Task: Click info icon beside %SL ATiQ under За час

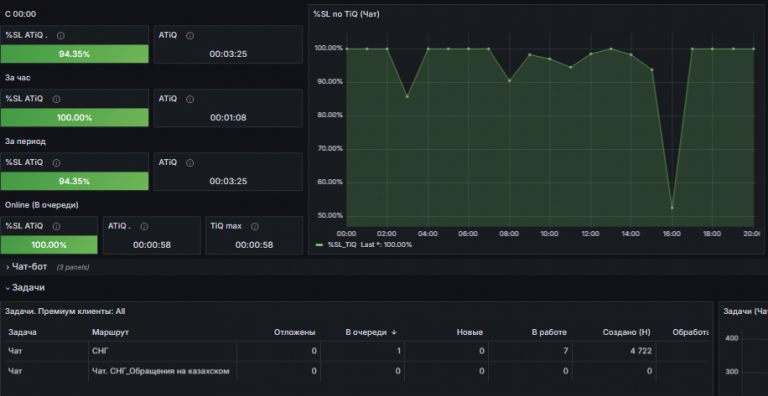Action: click(56, 99)
